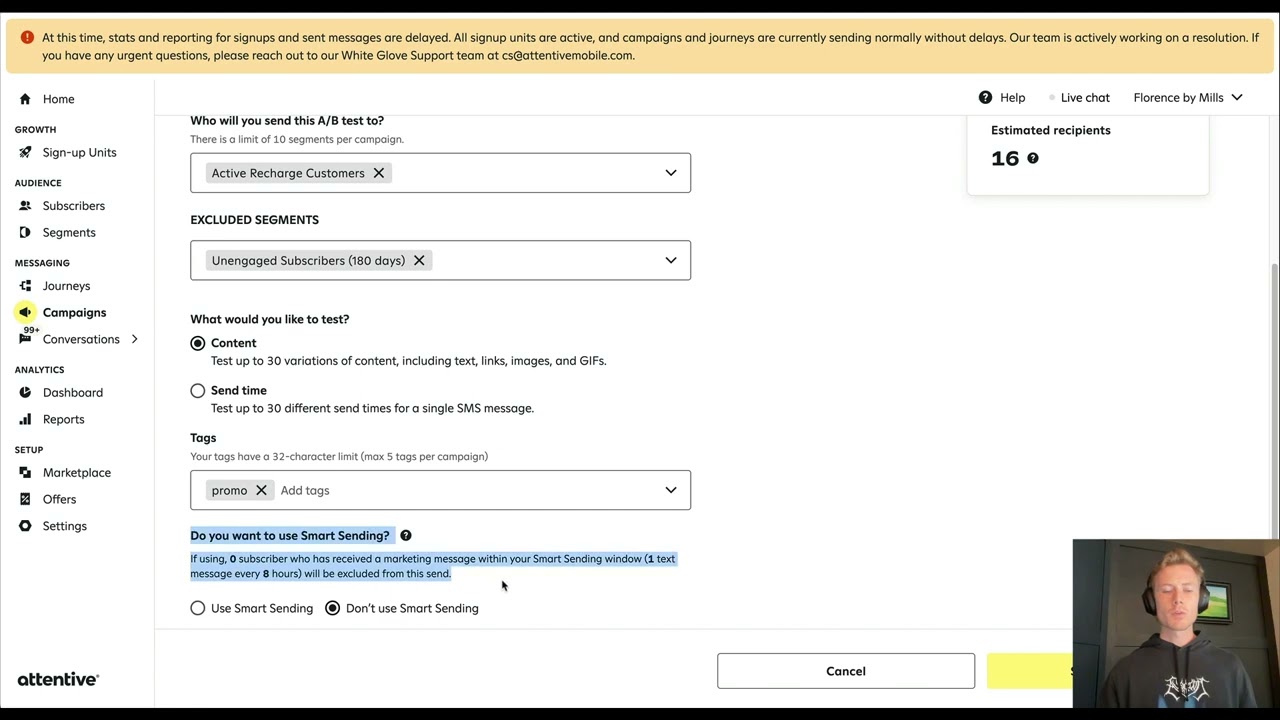Click the Journeys flow icon
The image size is (1280, 720).
point(25,286)
